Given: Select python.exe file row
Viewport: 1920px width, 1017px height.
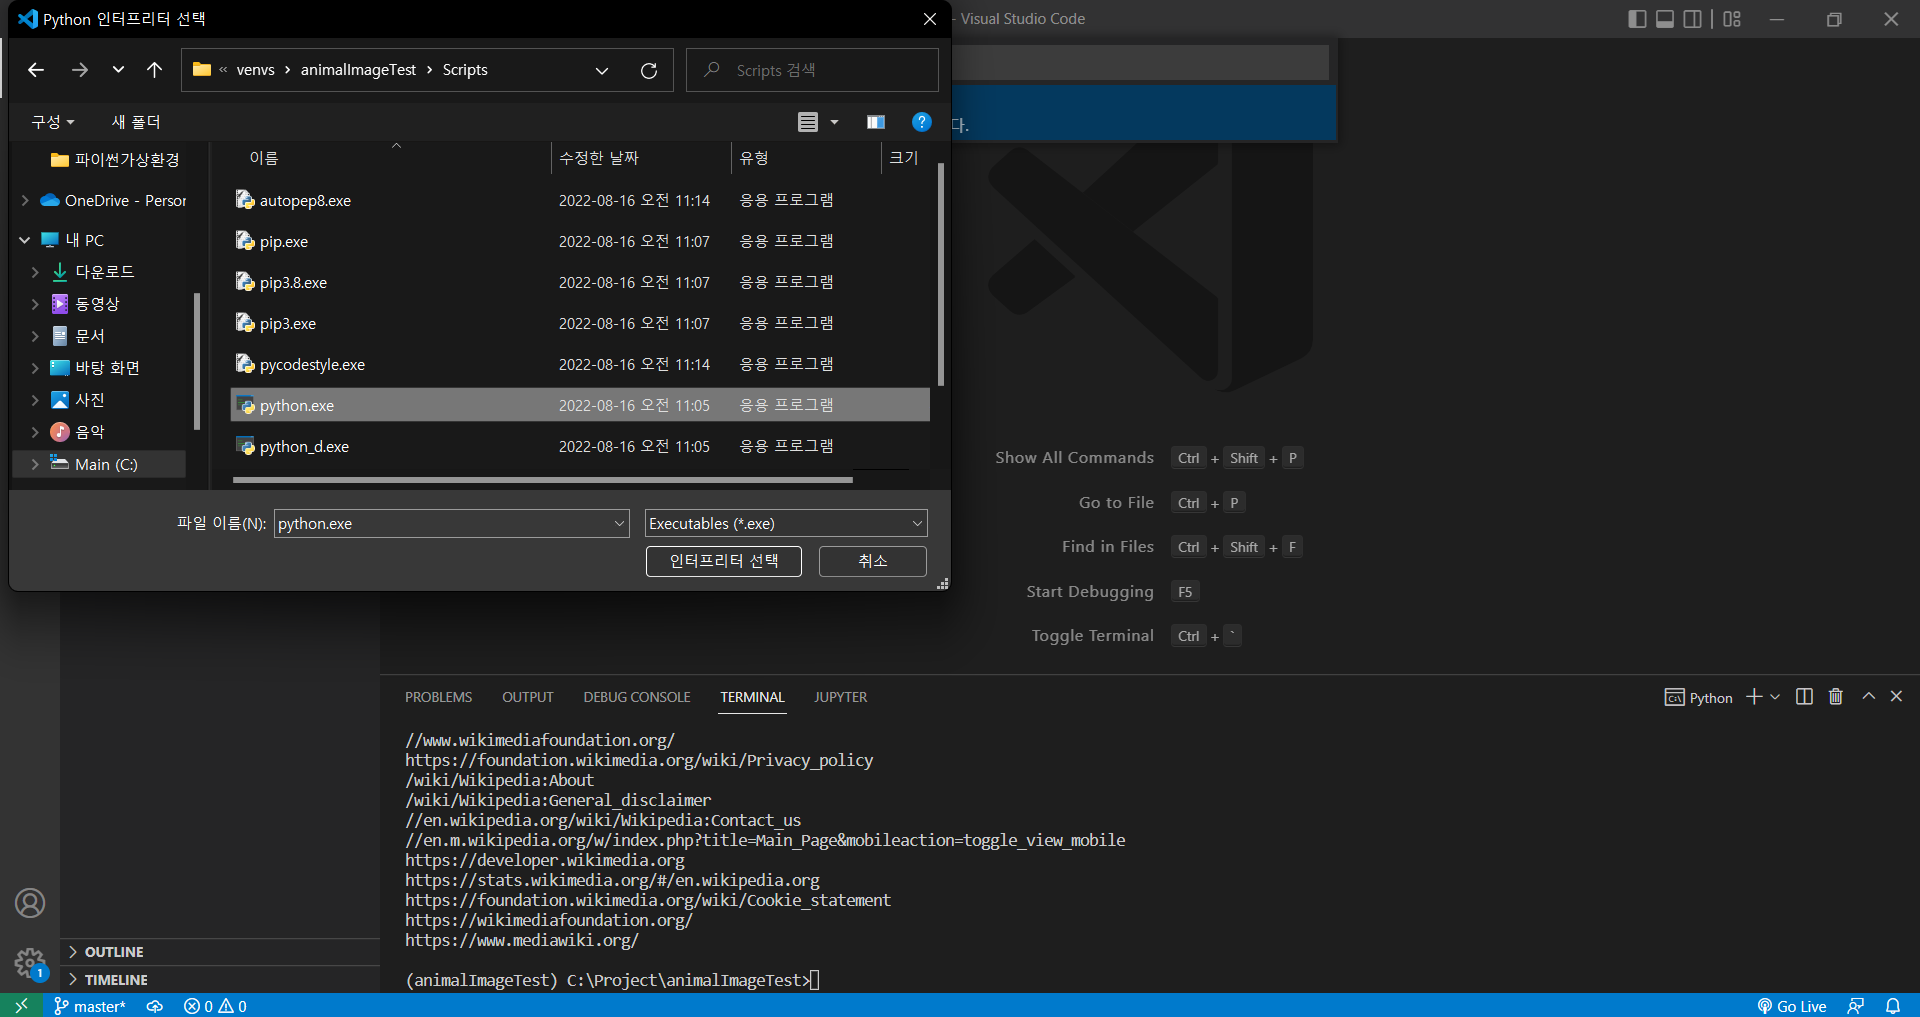Looking at the screenshot, I should [x=580, y=405].
